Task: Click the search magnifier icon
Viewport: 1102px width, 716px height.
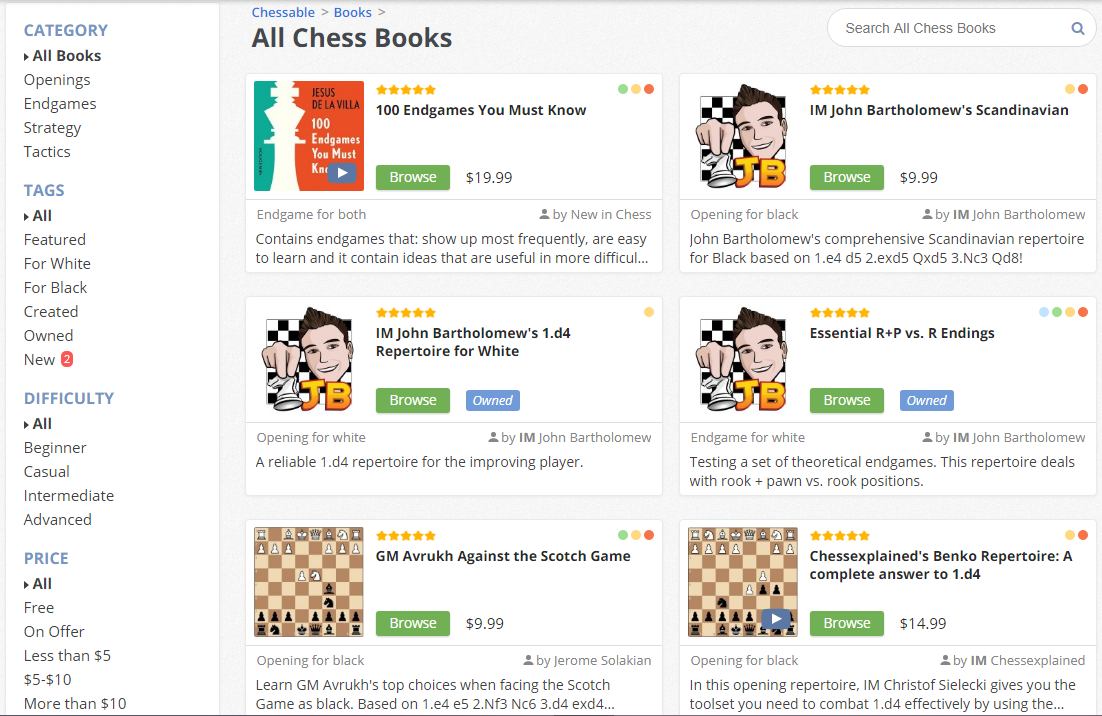Action: [x=1077, y=28]
